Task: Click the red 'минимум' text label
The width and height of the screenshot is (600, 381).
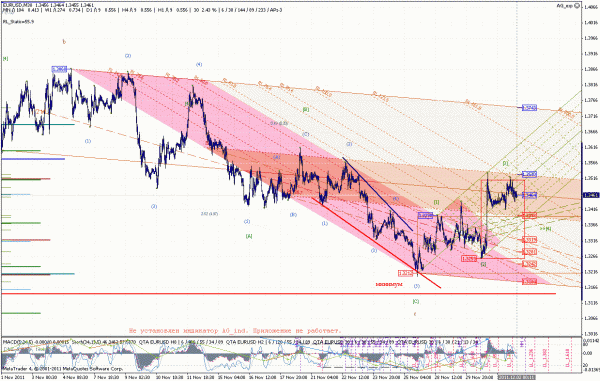Action: pyautogui.click(x=389, y=284)
